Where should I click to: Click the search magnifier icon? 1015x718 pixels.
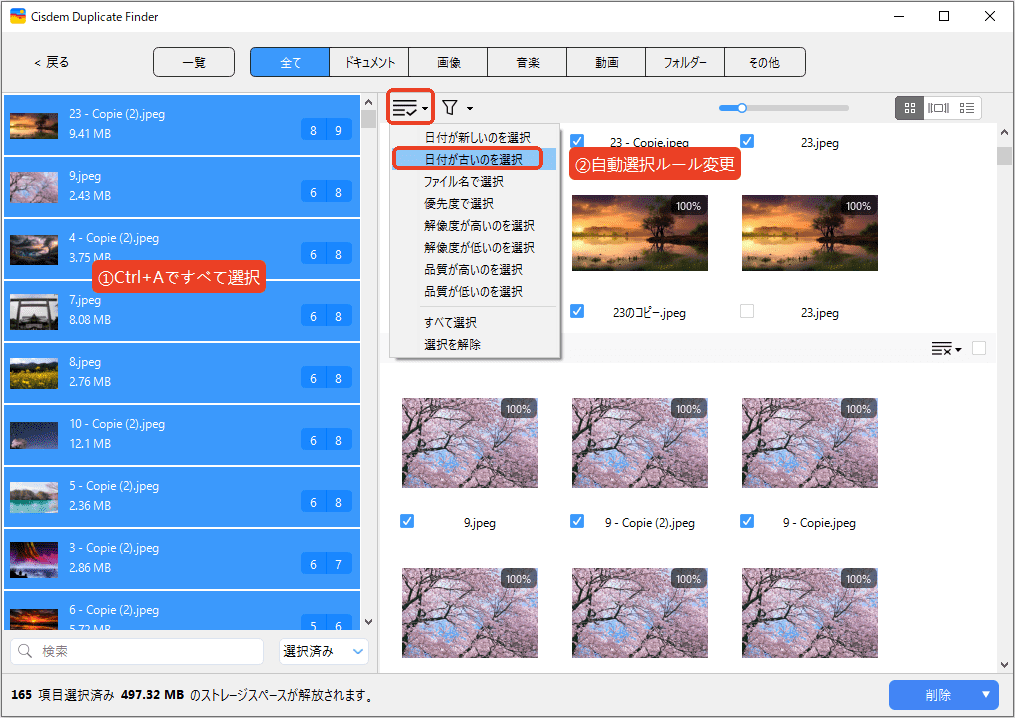tap(26, 652)
